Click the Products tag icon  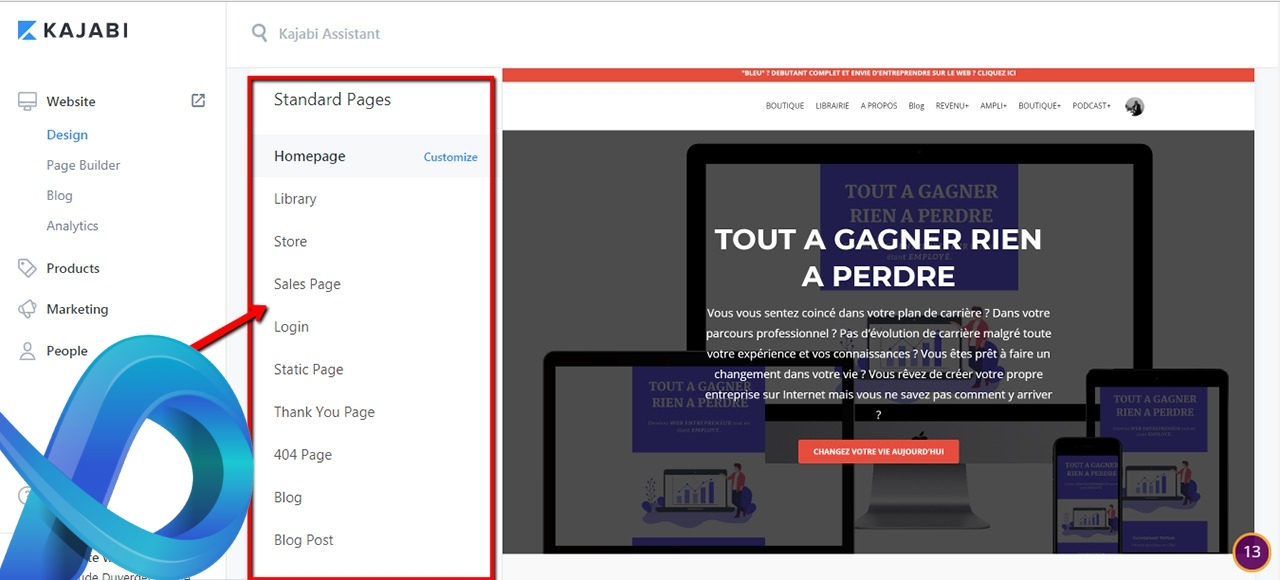(x=27, y=268)
